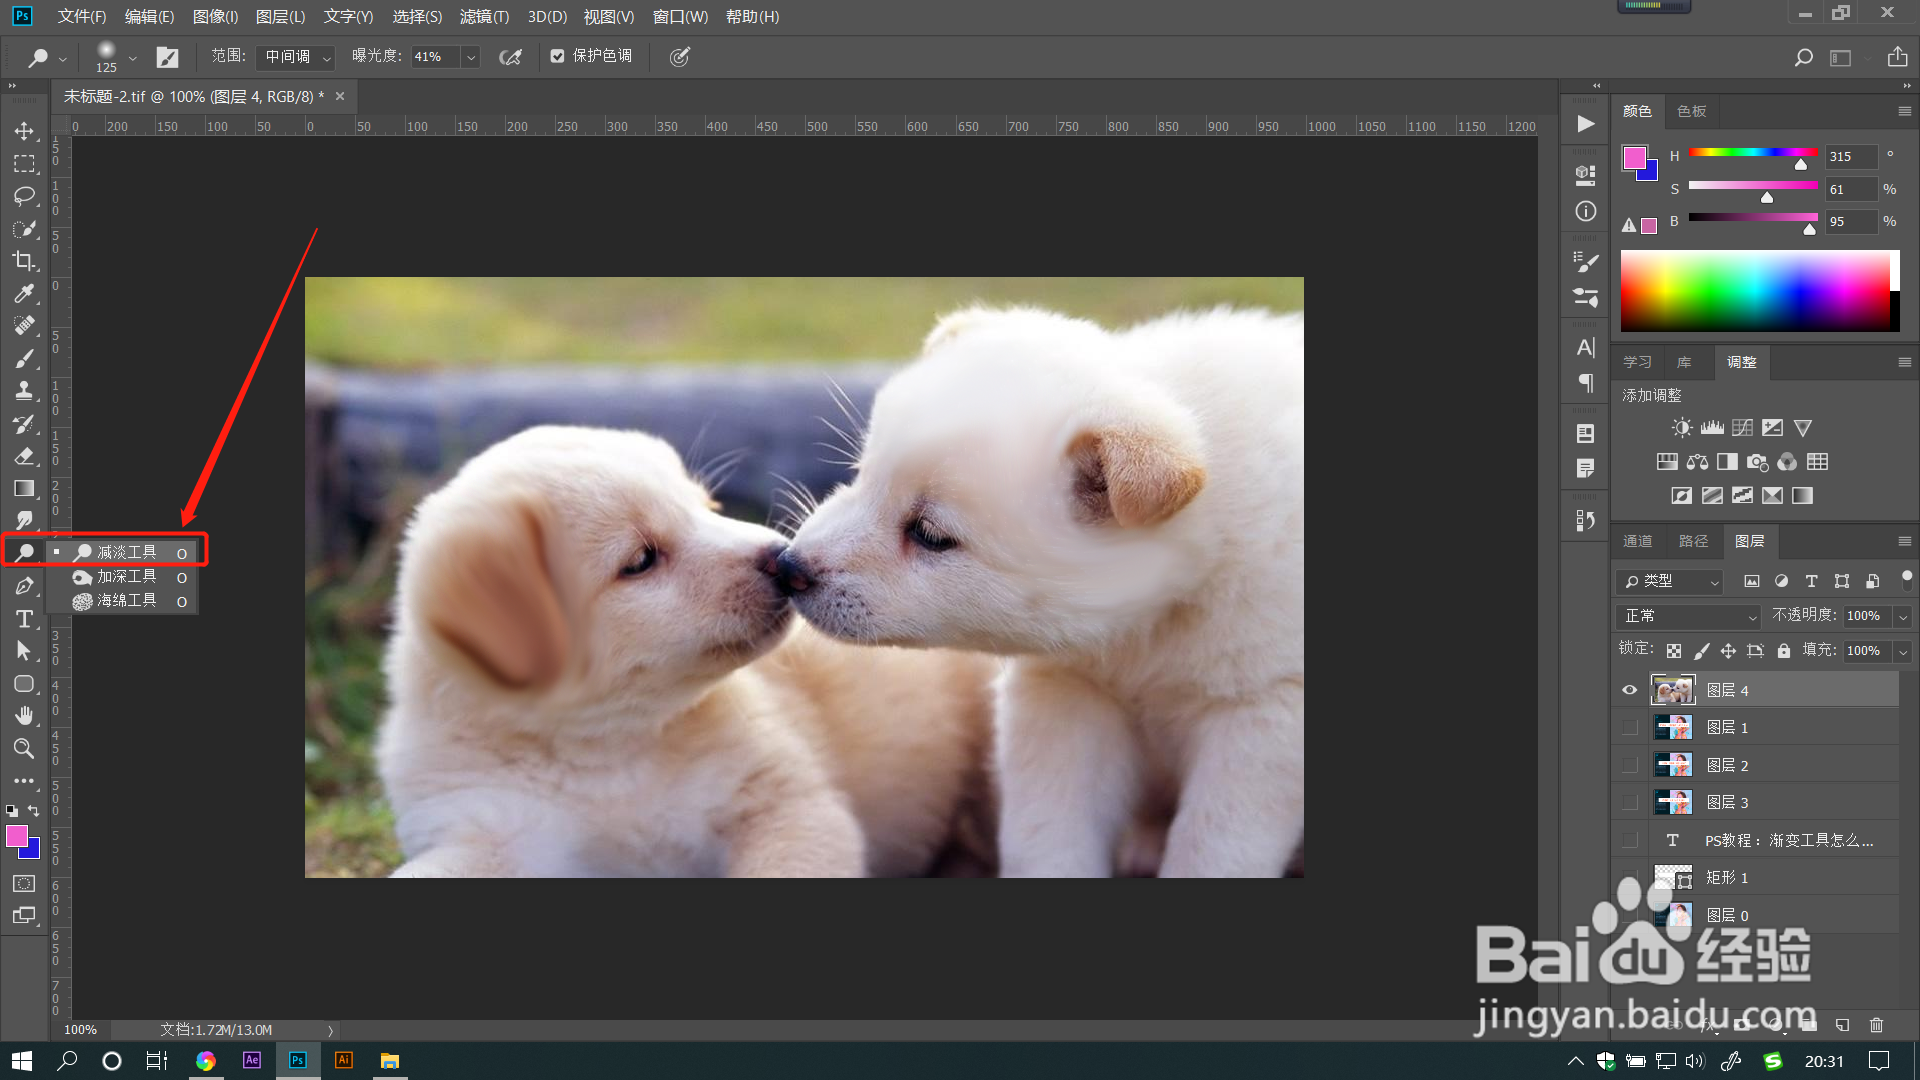Viewport: 1920px width, 1080px height.
Task: Open the layer blend mode 正常 dropdown
Action: (1688, 616)
